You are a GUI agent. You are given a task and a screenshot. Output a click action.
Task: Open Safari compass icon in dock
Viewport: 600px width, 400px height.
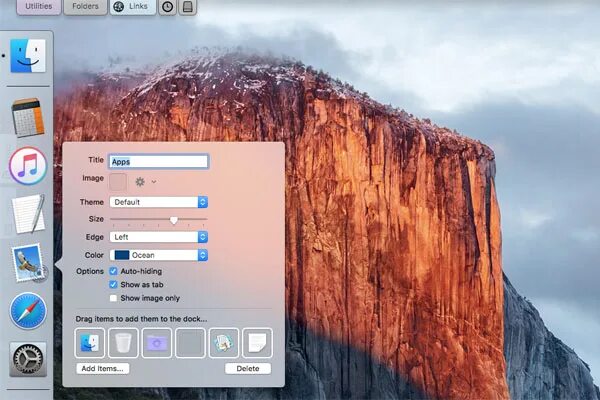[x=28, y=311]
